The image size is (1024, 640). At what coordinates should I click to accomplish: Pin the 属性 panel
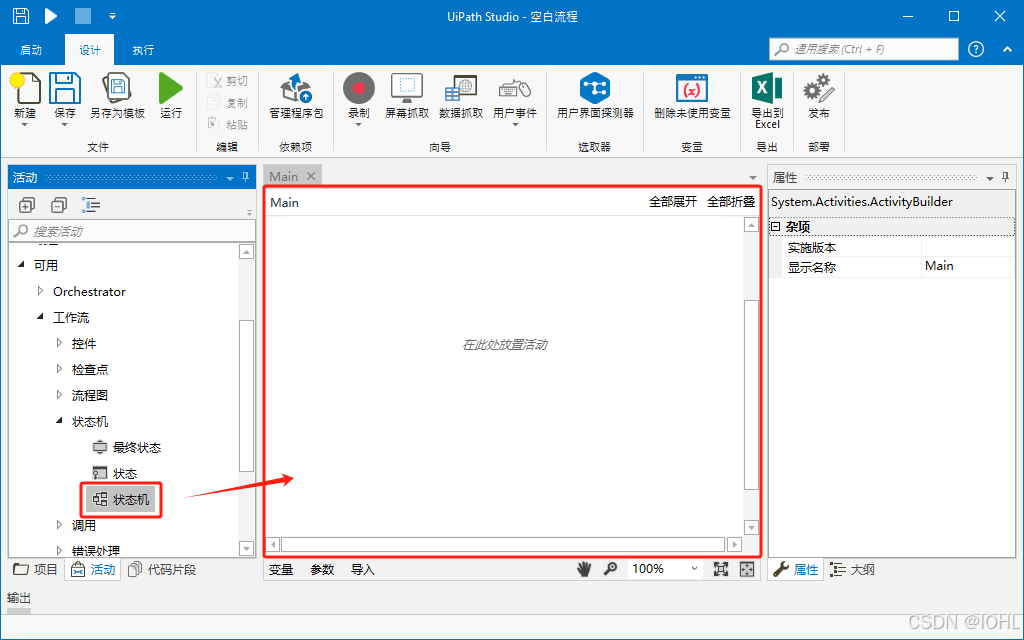pyautogui.click(x=1006, y=178)
